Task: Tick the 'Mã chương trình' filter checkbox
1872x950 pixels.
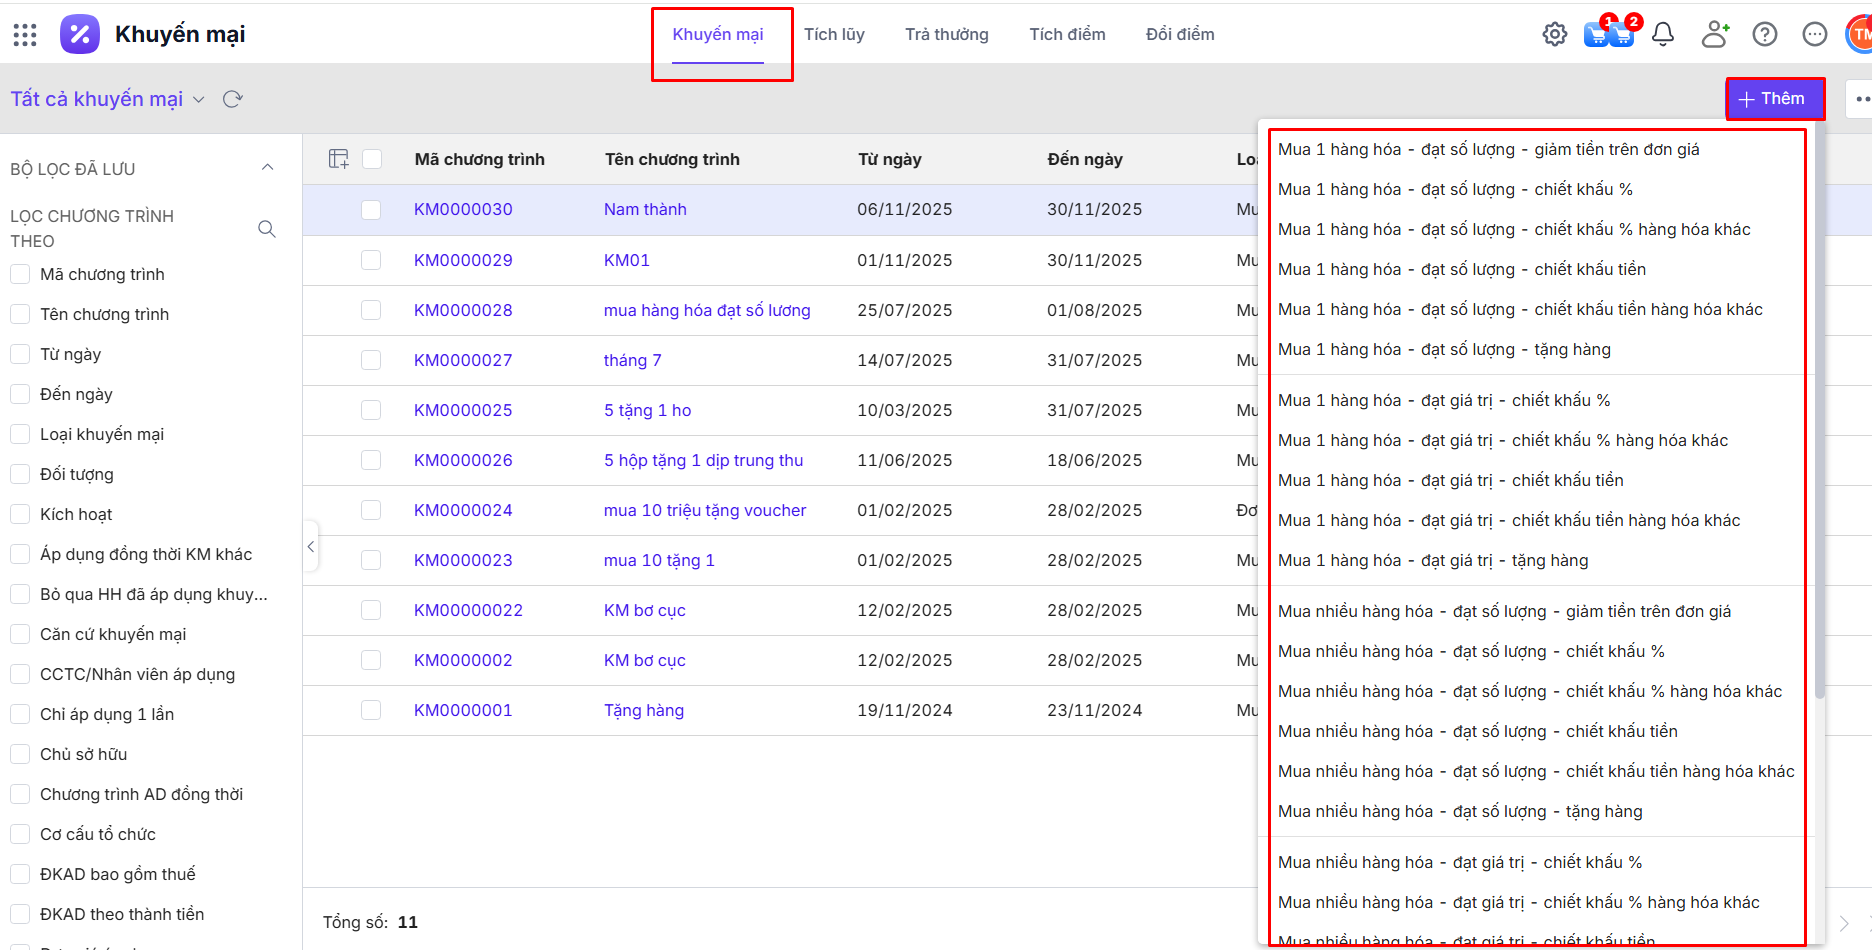Action: (x=20, y=274)
